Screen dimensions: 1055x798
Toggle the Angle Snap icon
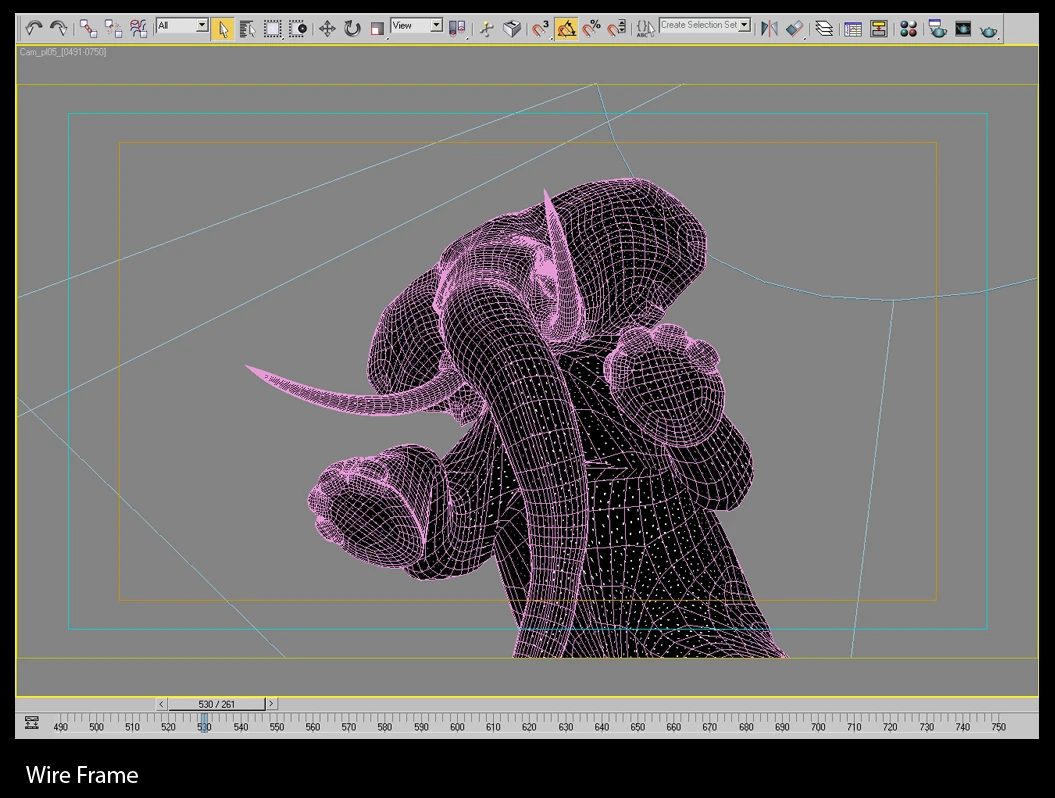pyautogui.click(x=567, y=29)
